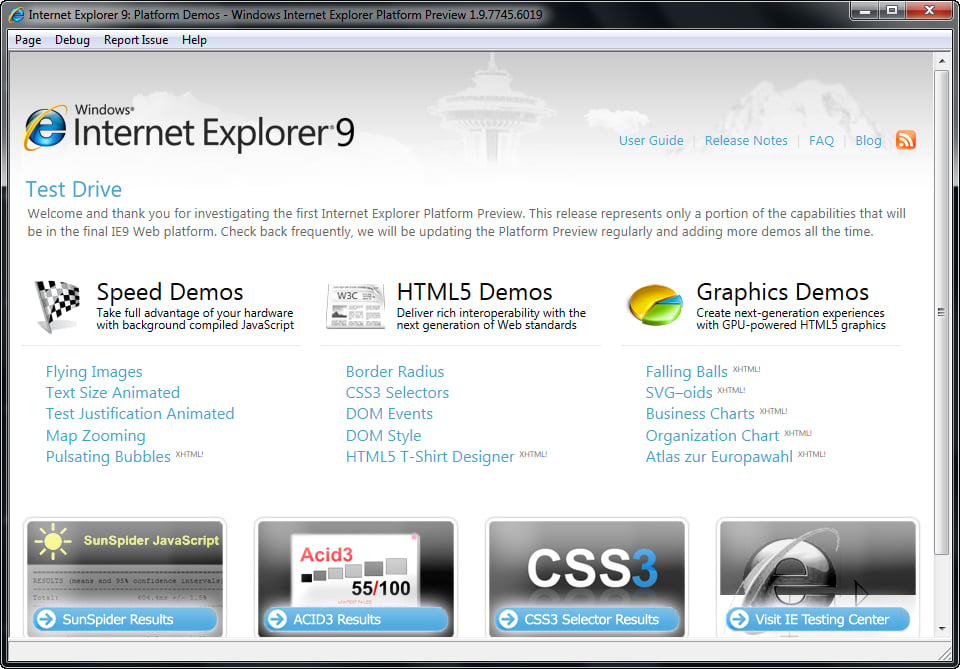Open the User Guide link
Image resolution: width=960 pixels, height=669 pixels.
pyautogui.click(x=651, y=140)
